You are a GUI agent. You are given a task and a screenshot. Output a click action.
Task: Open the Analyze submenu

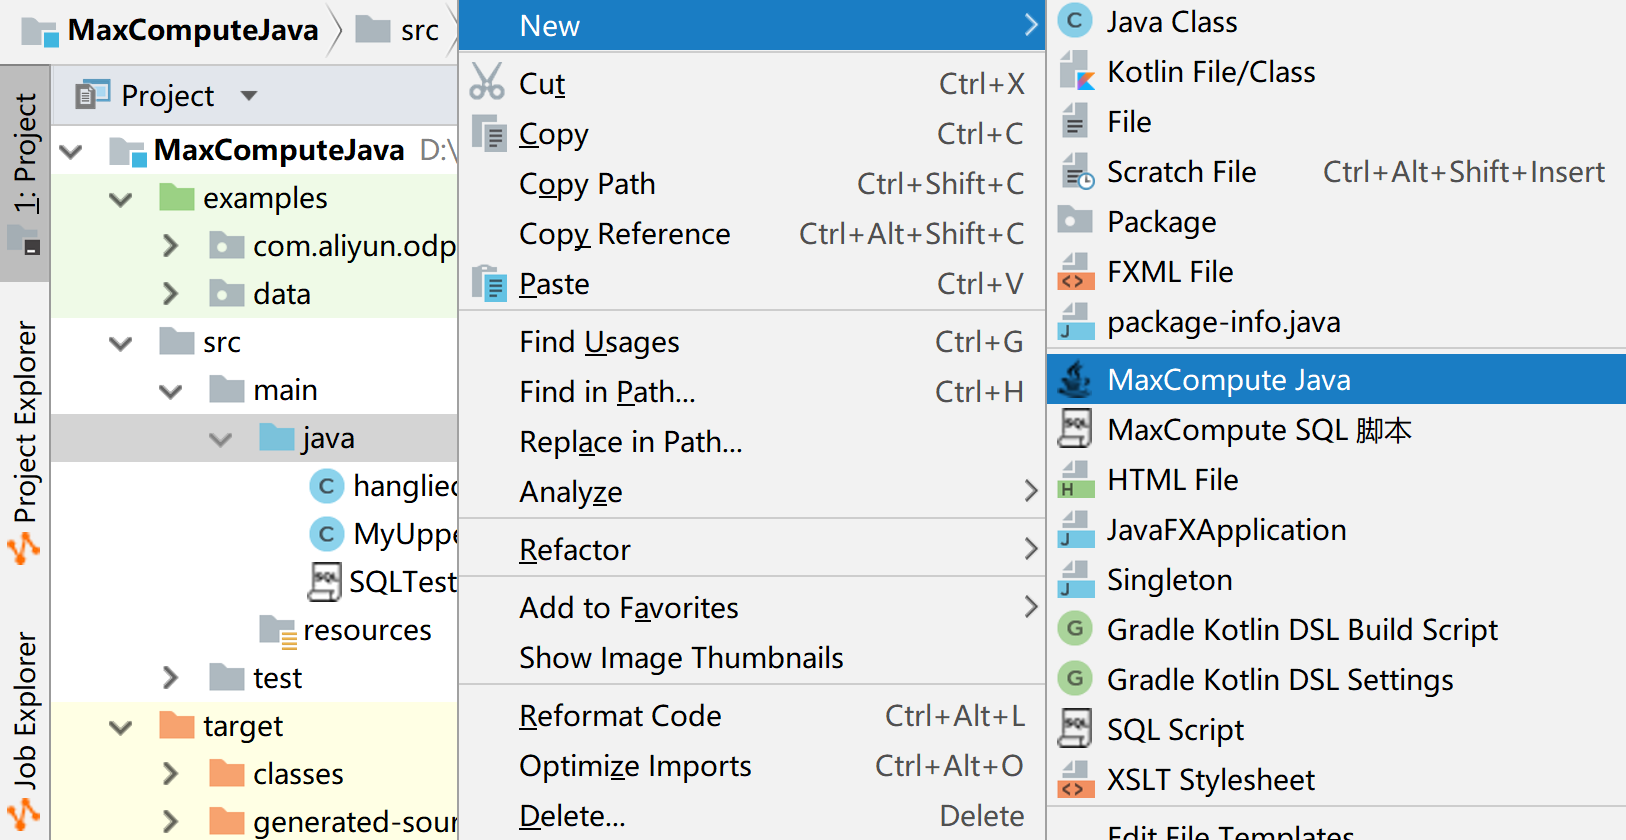coord(752,492)
